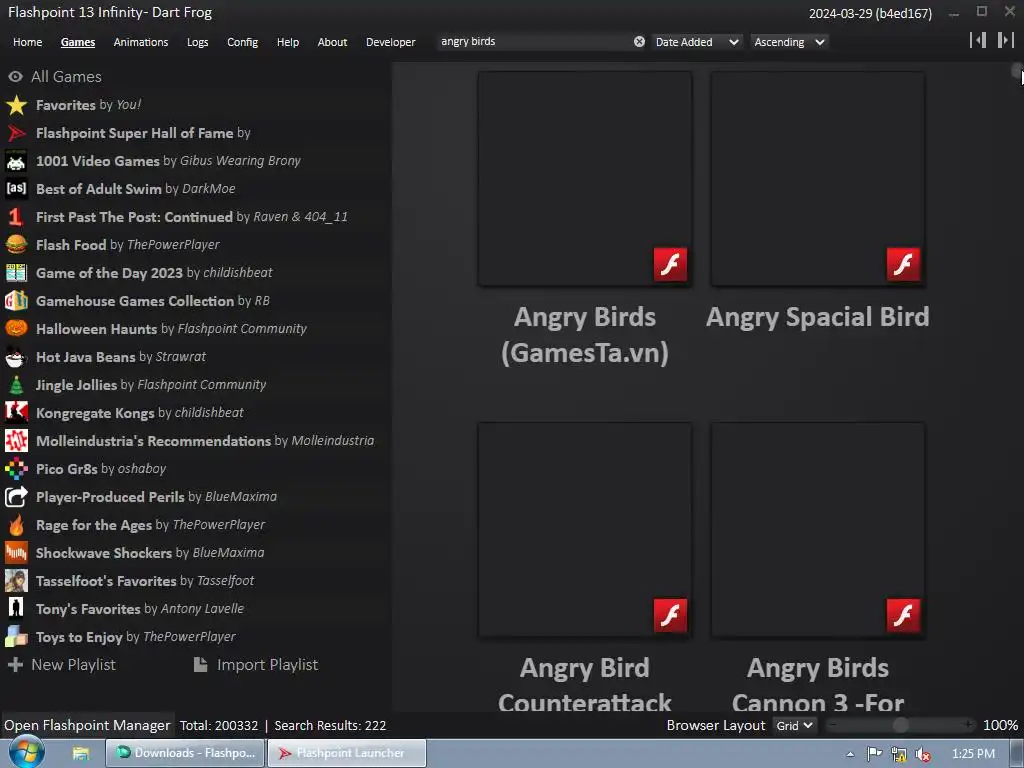Click the Toys to Enjoy icon
The height and width of the screenshot is (768, 1024).
tap(16, 637)
